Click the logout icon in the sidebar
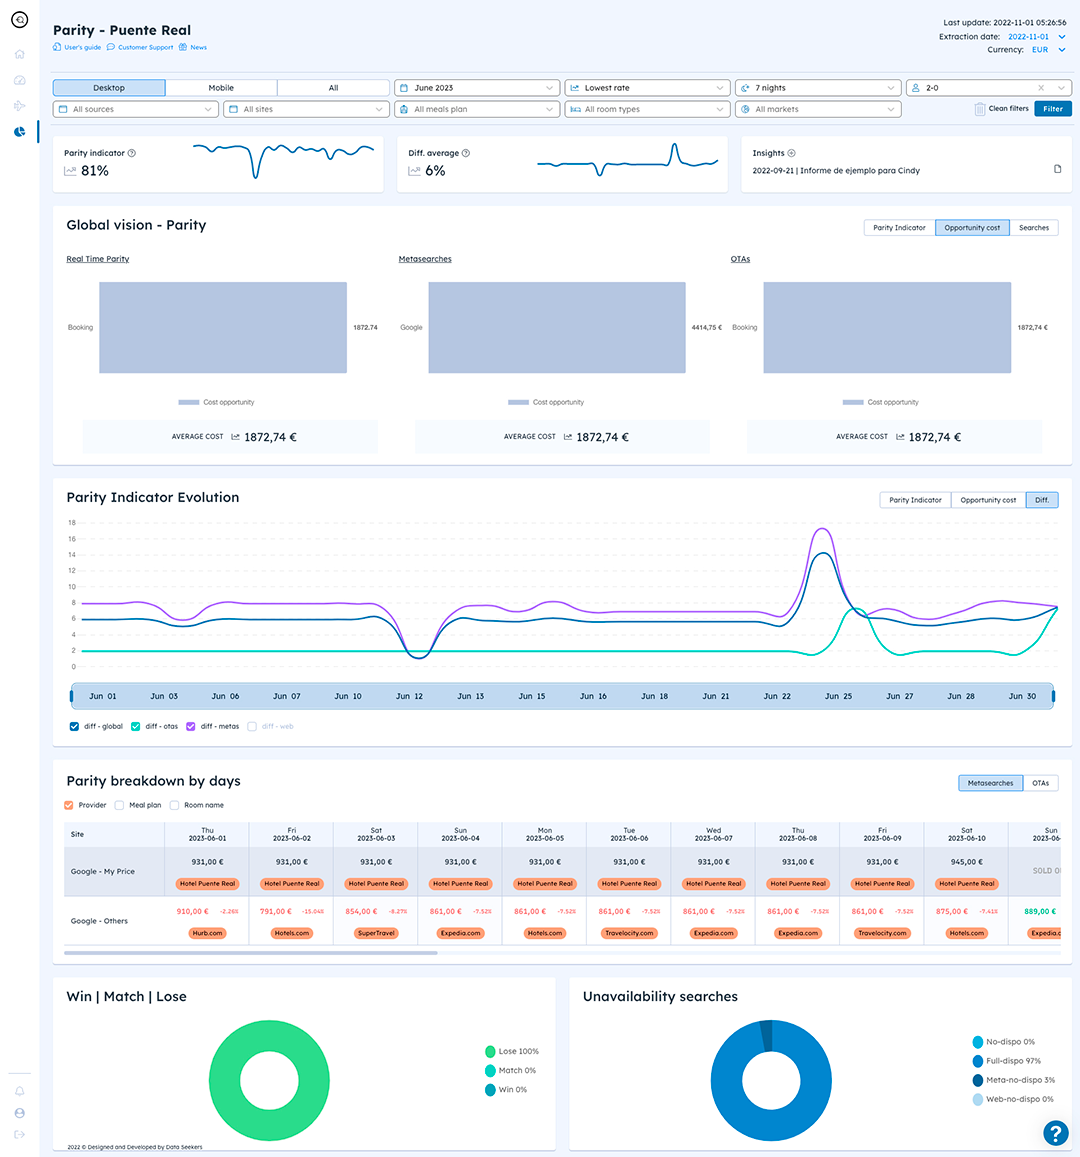Image resolution: width=1080 pixels, height=1157 pixels. 20,1134
